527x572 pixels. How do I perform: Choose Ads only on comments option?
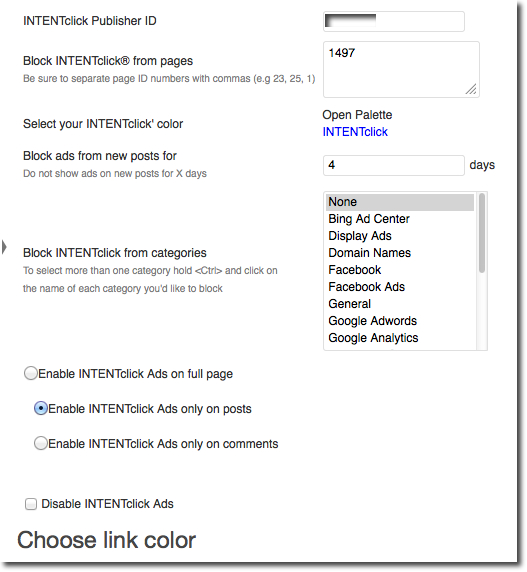pos(41,444)
